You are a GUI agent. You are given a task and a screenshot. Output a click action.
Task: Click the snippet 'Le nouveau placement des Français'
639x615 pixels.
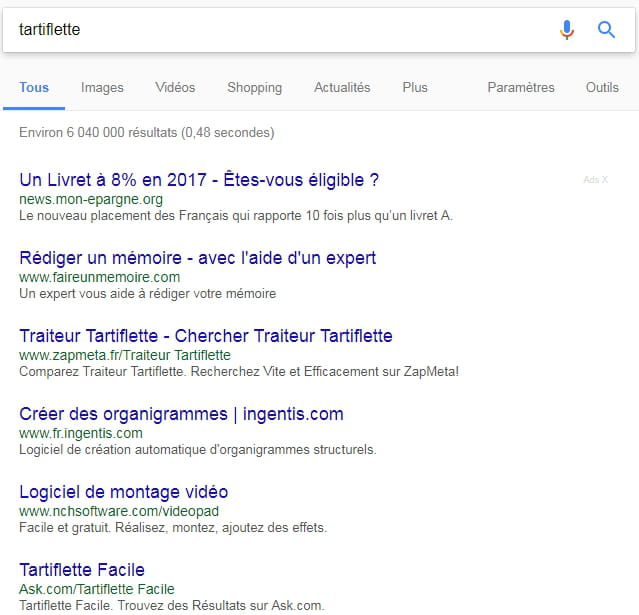click(x=236, y=216)
